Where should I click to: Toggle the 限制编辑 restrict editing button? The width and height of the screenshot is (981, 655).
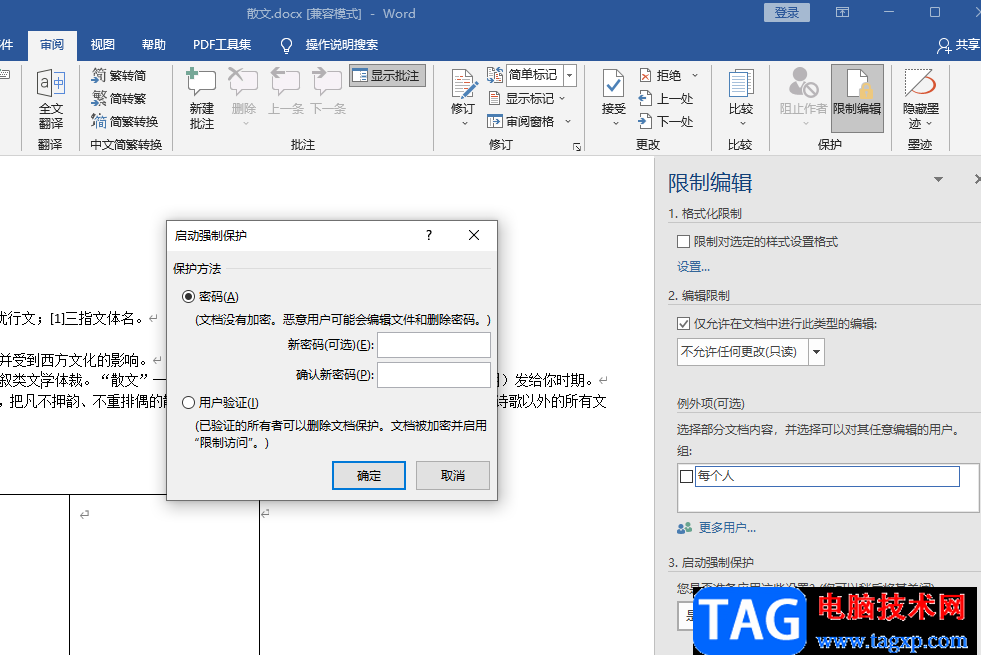[x=857, y=98]
